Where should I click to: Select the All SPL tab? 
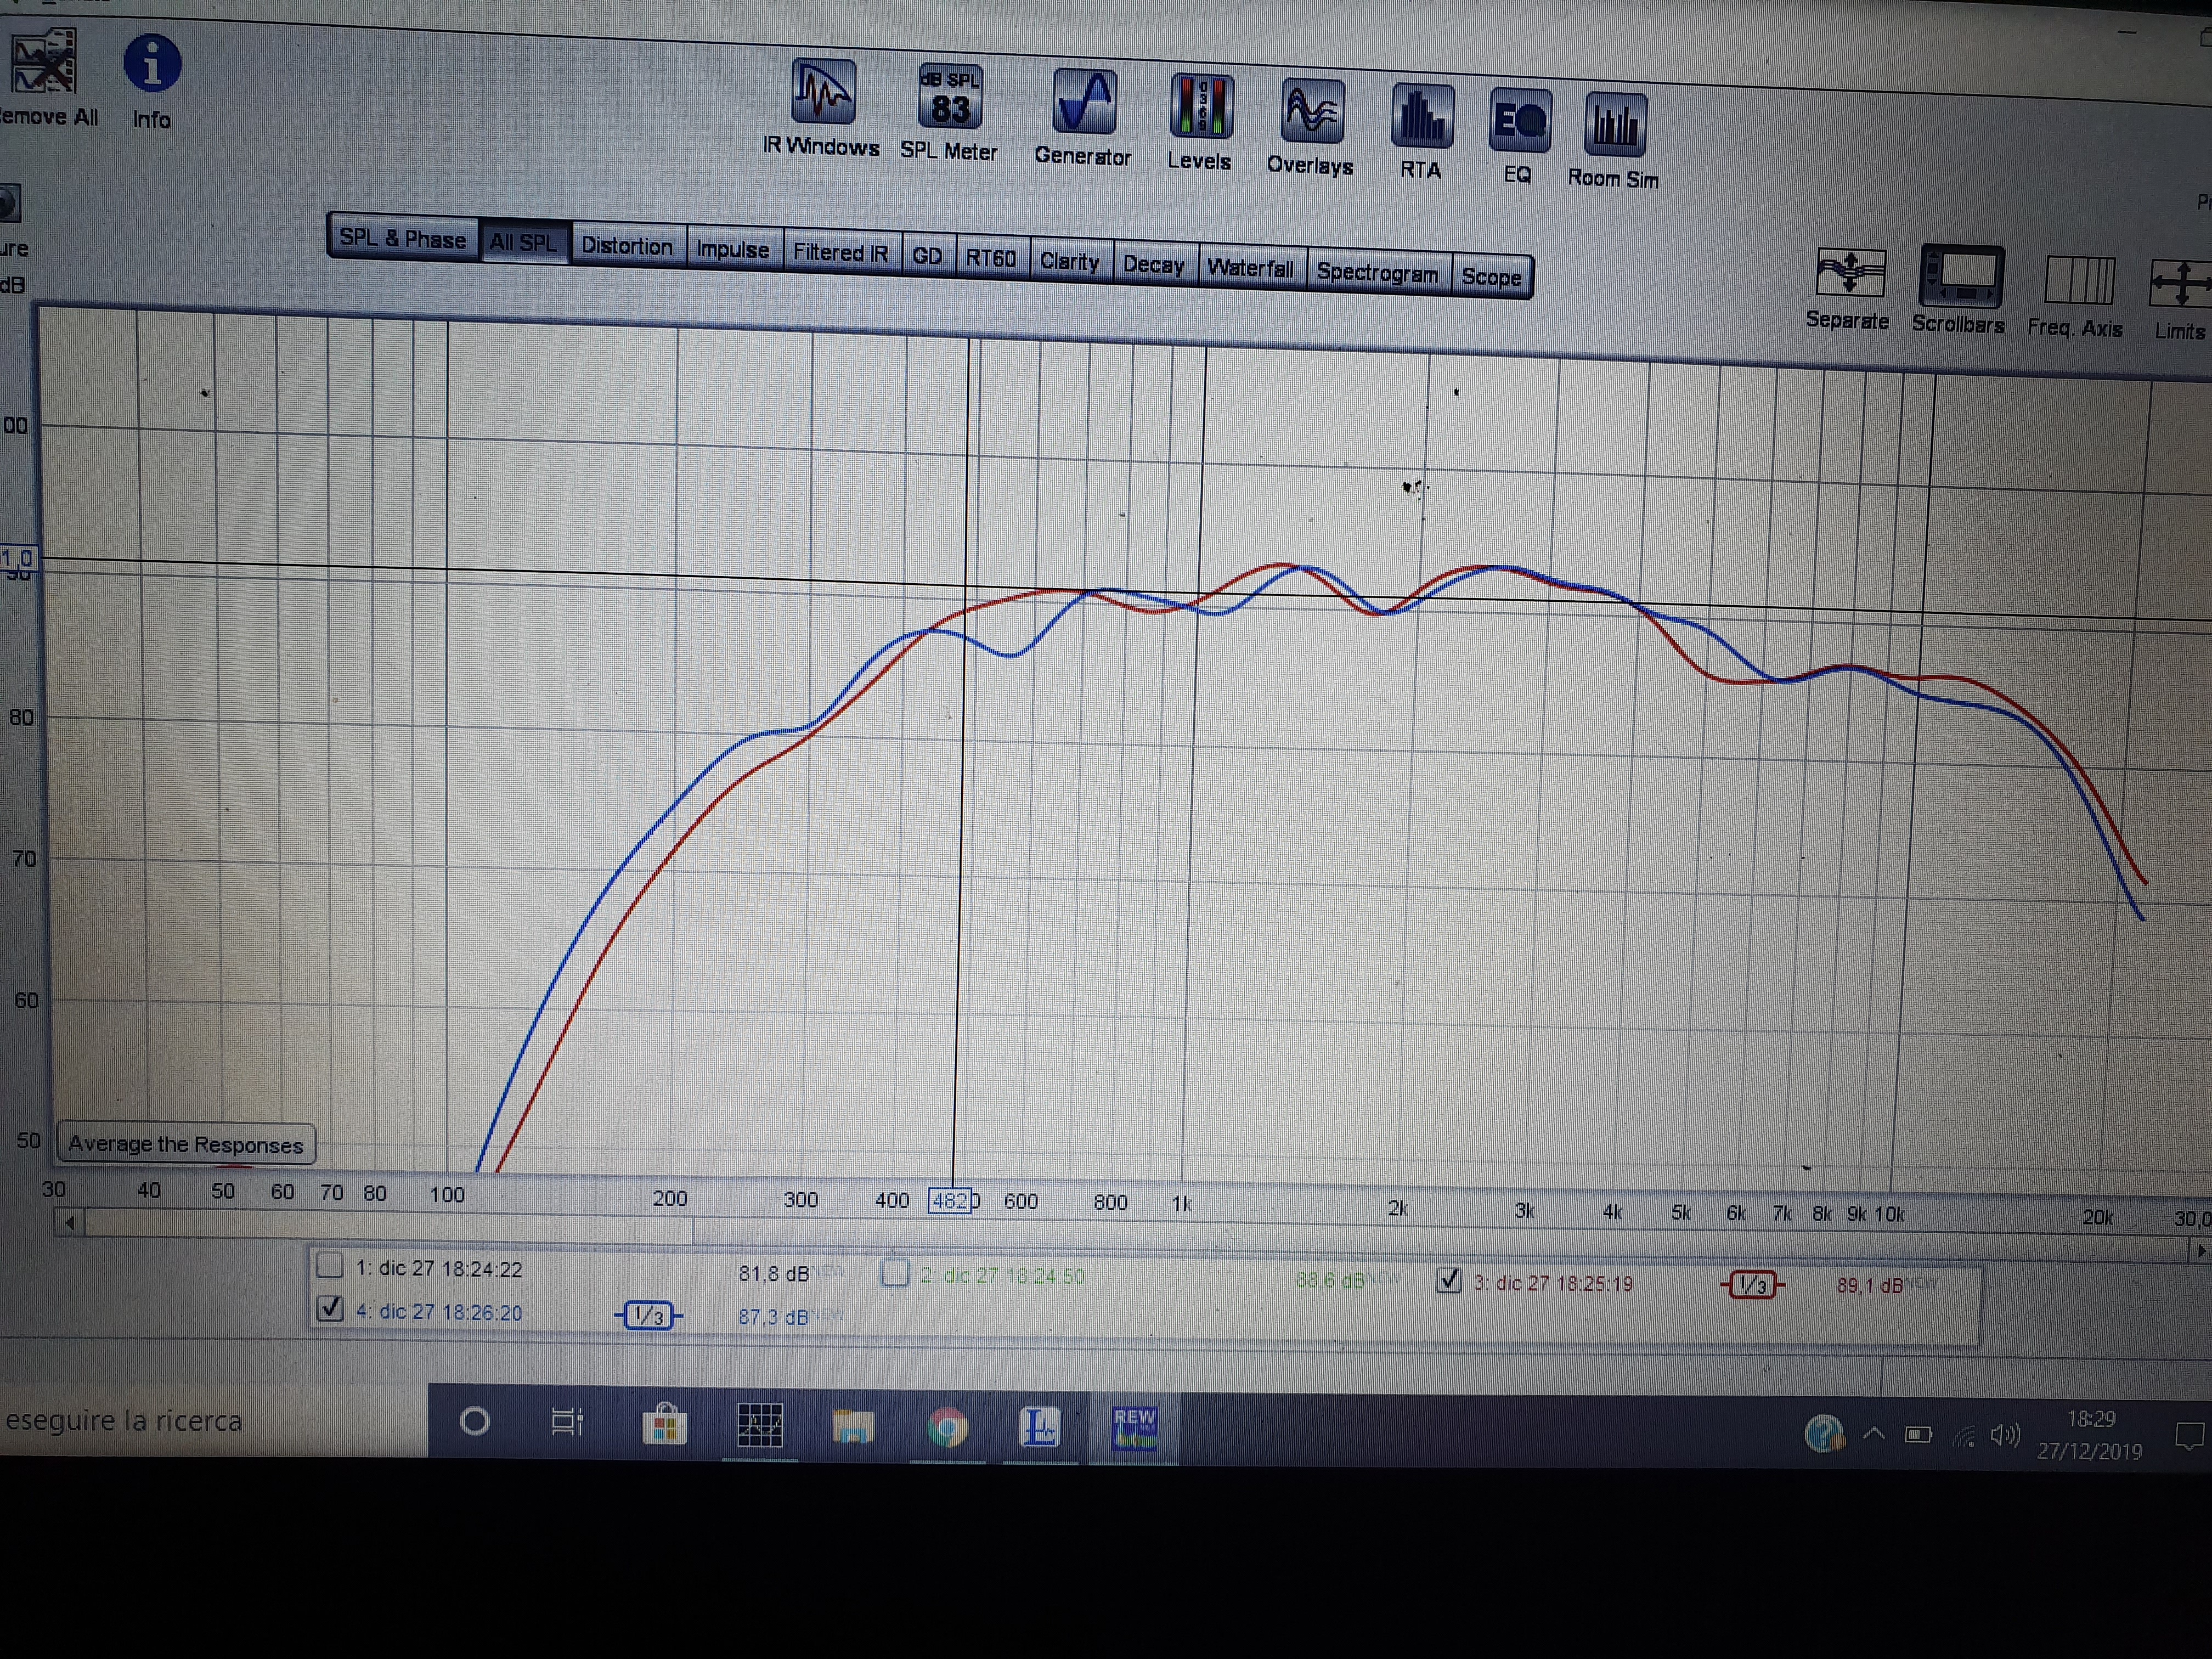coord(523,242)
